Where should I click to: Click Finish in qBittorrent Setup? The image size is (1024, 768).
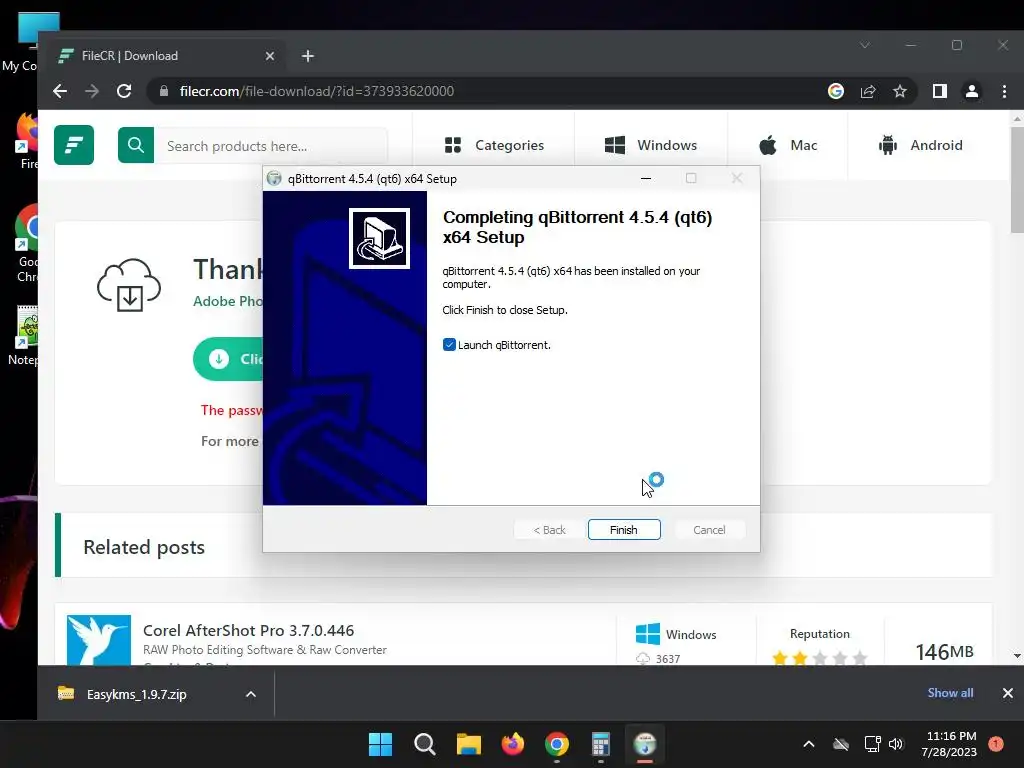click(x=624, y=530)
